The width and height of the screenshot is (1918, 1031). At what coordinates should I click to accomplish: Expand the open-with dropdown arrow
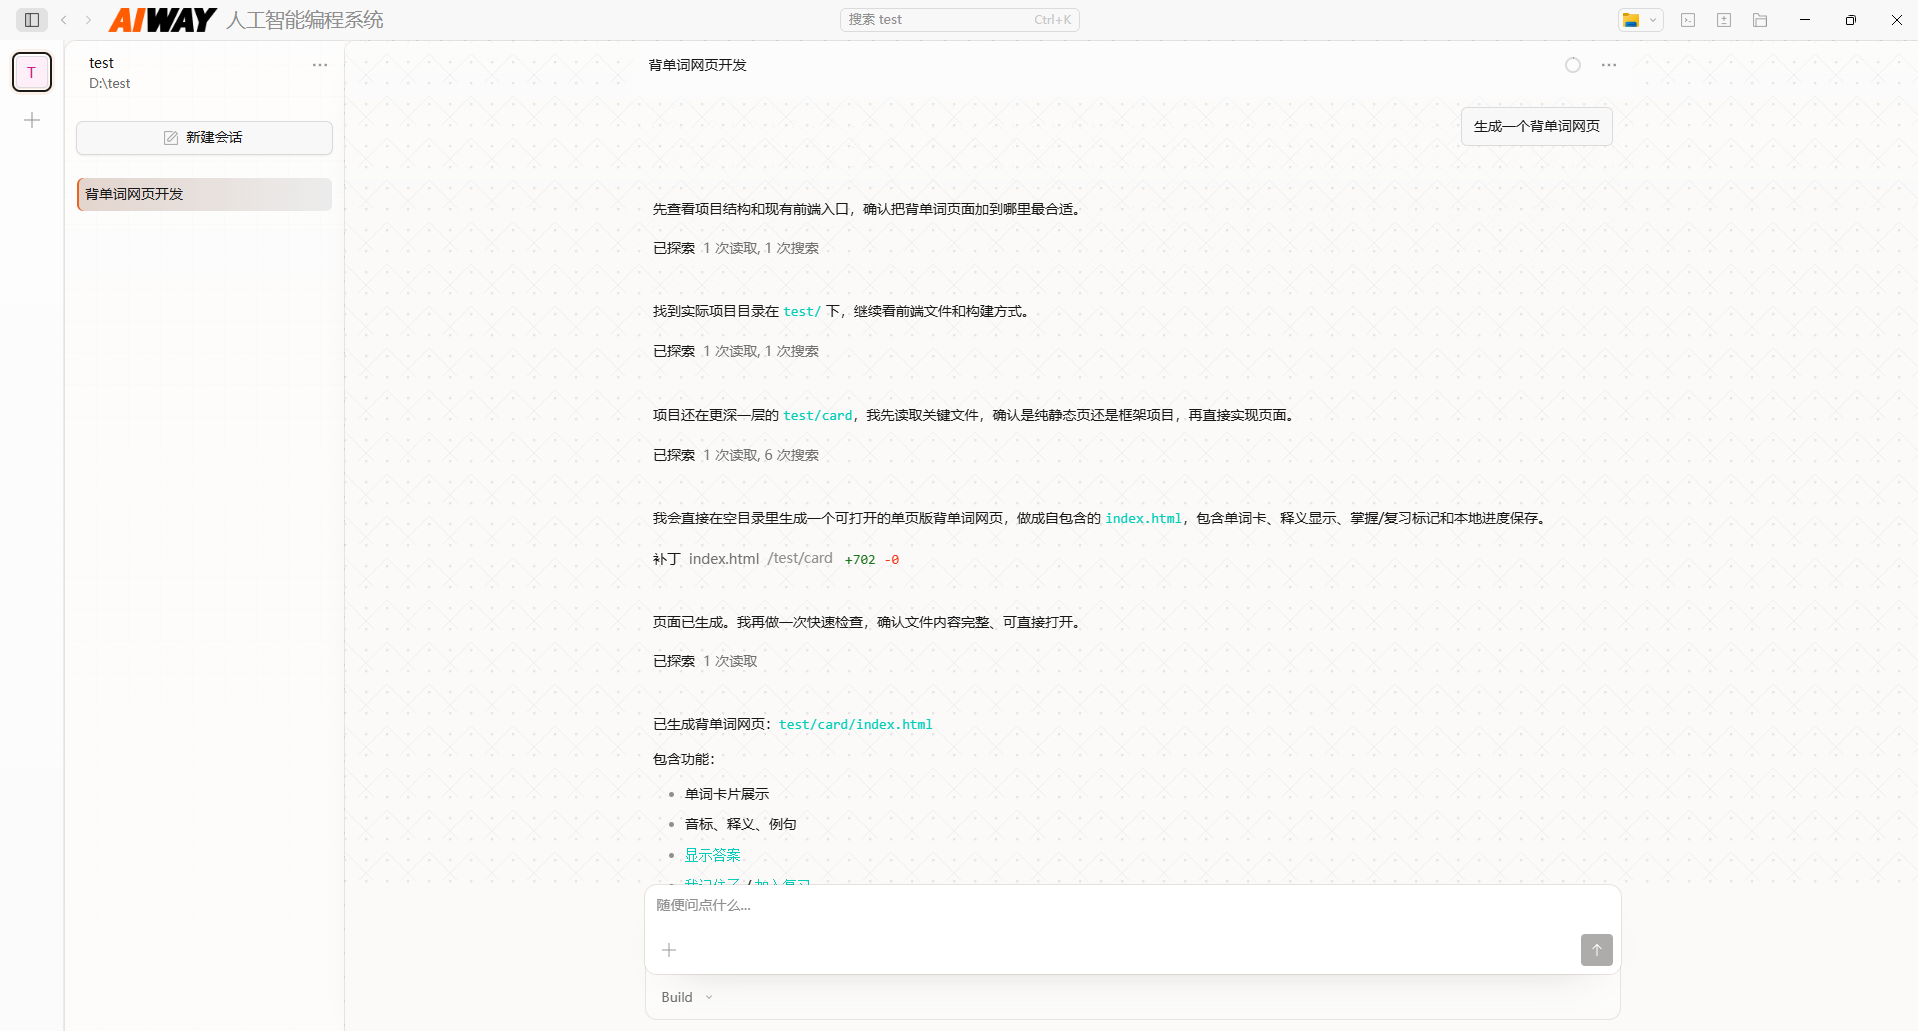point(1653,20)
